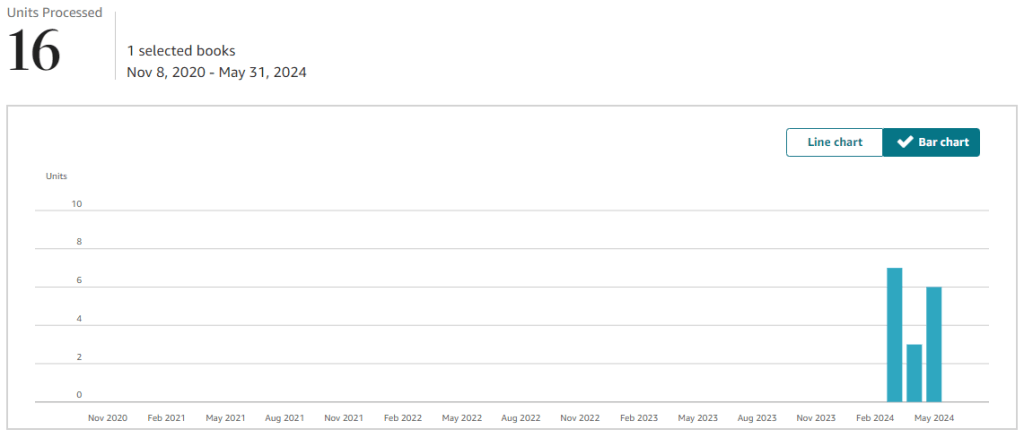Select the Bar chart toggle button

pos(931,142)
